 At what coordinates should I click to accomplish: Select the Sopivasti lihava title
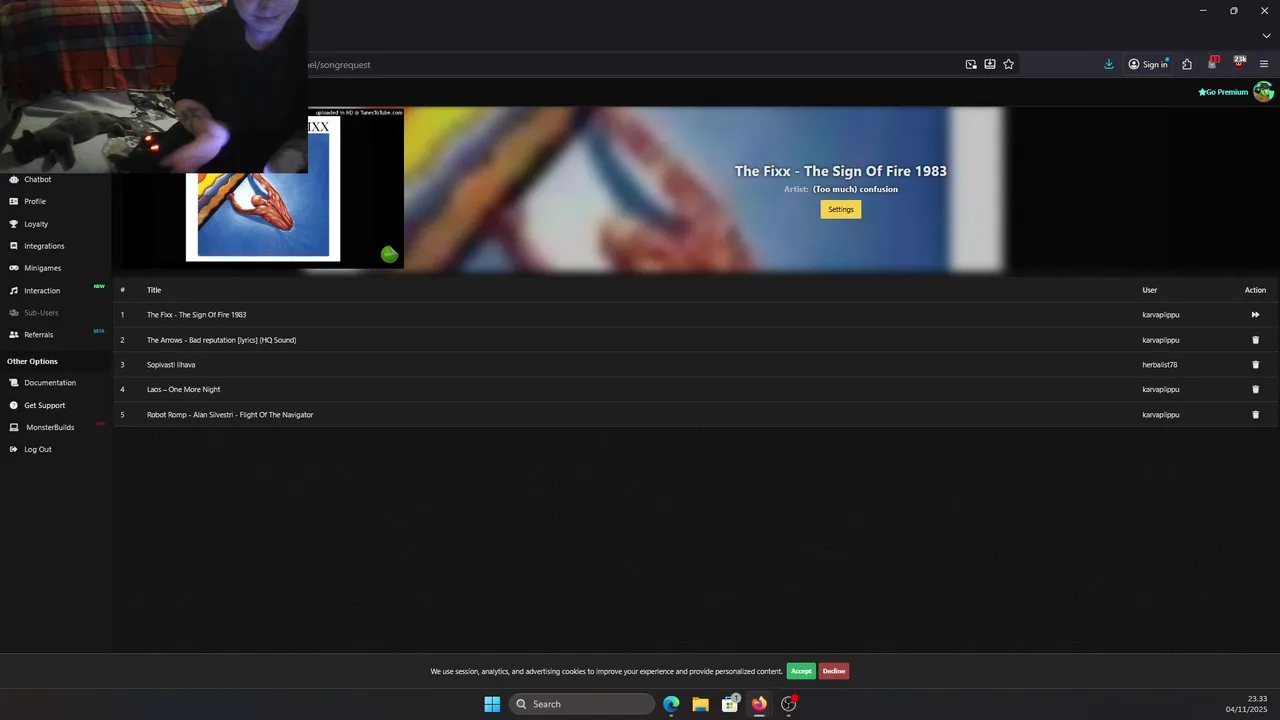(x=171, y=365)
